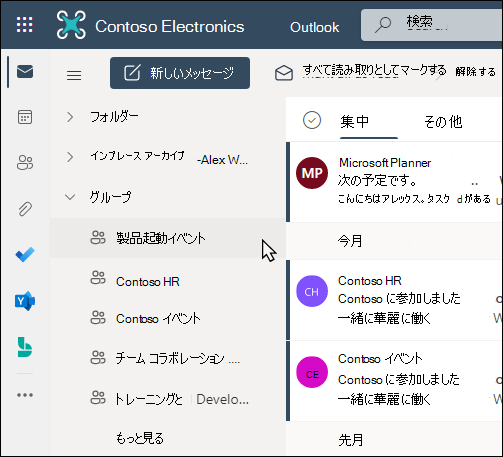The width and height of the screenshot is (503, 457).
Task: Open the Outlook app title link
Action: (x=314, y=27)
